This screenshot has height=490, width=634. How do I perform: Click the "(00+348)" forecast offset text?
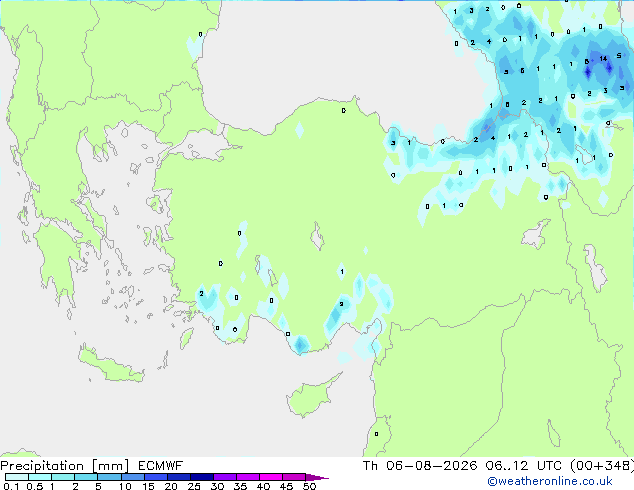click(602, 466)
